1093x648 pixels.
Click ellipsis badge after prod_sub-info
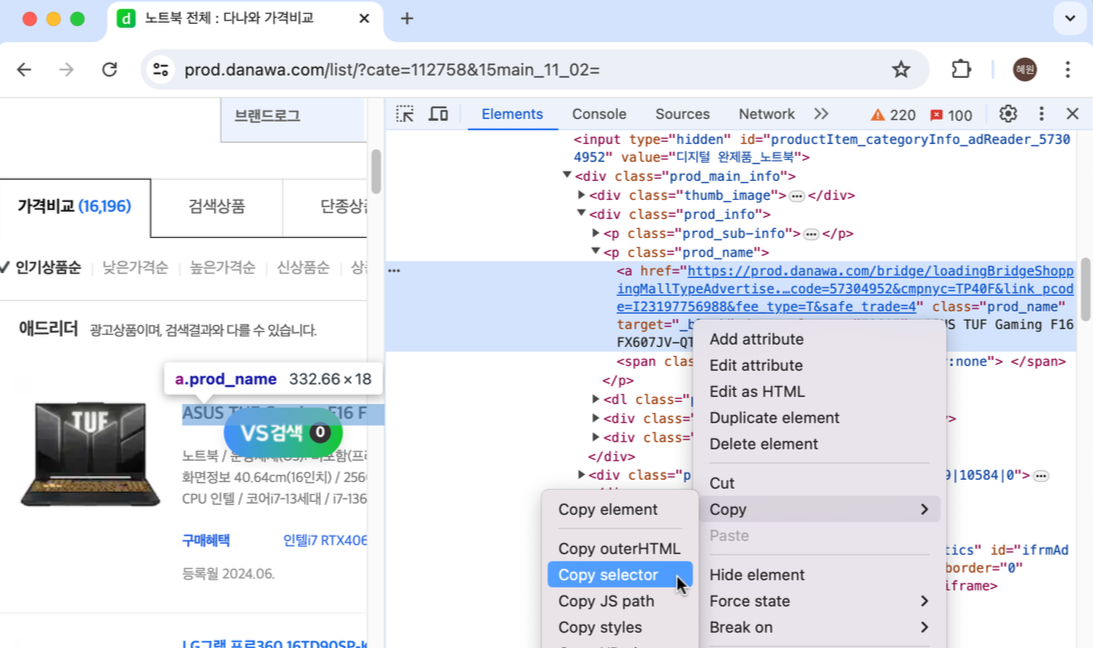tap(811, 234)
